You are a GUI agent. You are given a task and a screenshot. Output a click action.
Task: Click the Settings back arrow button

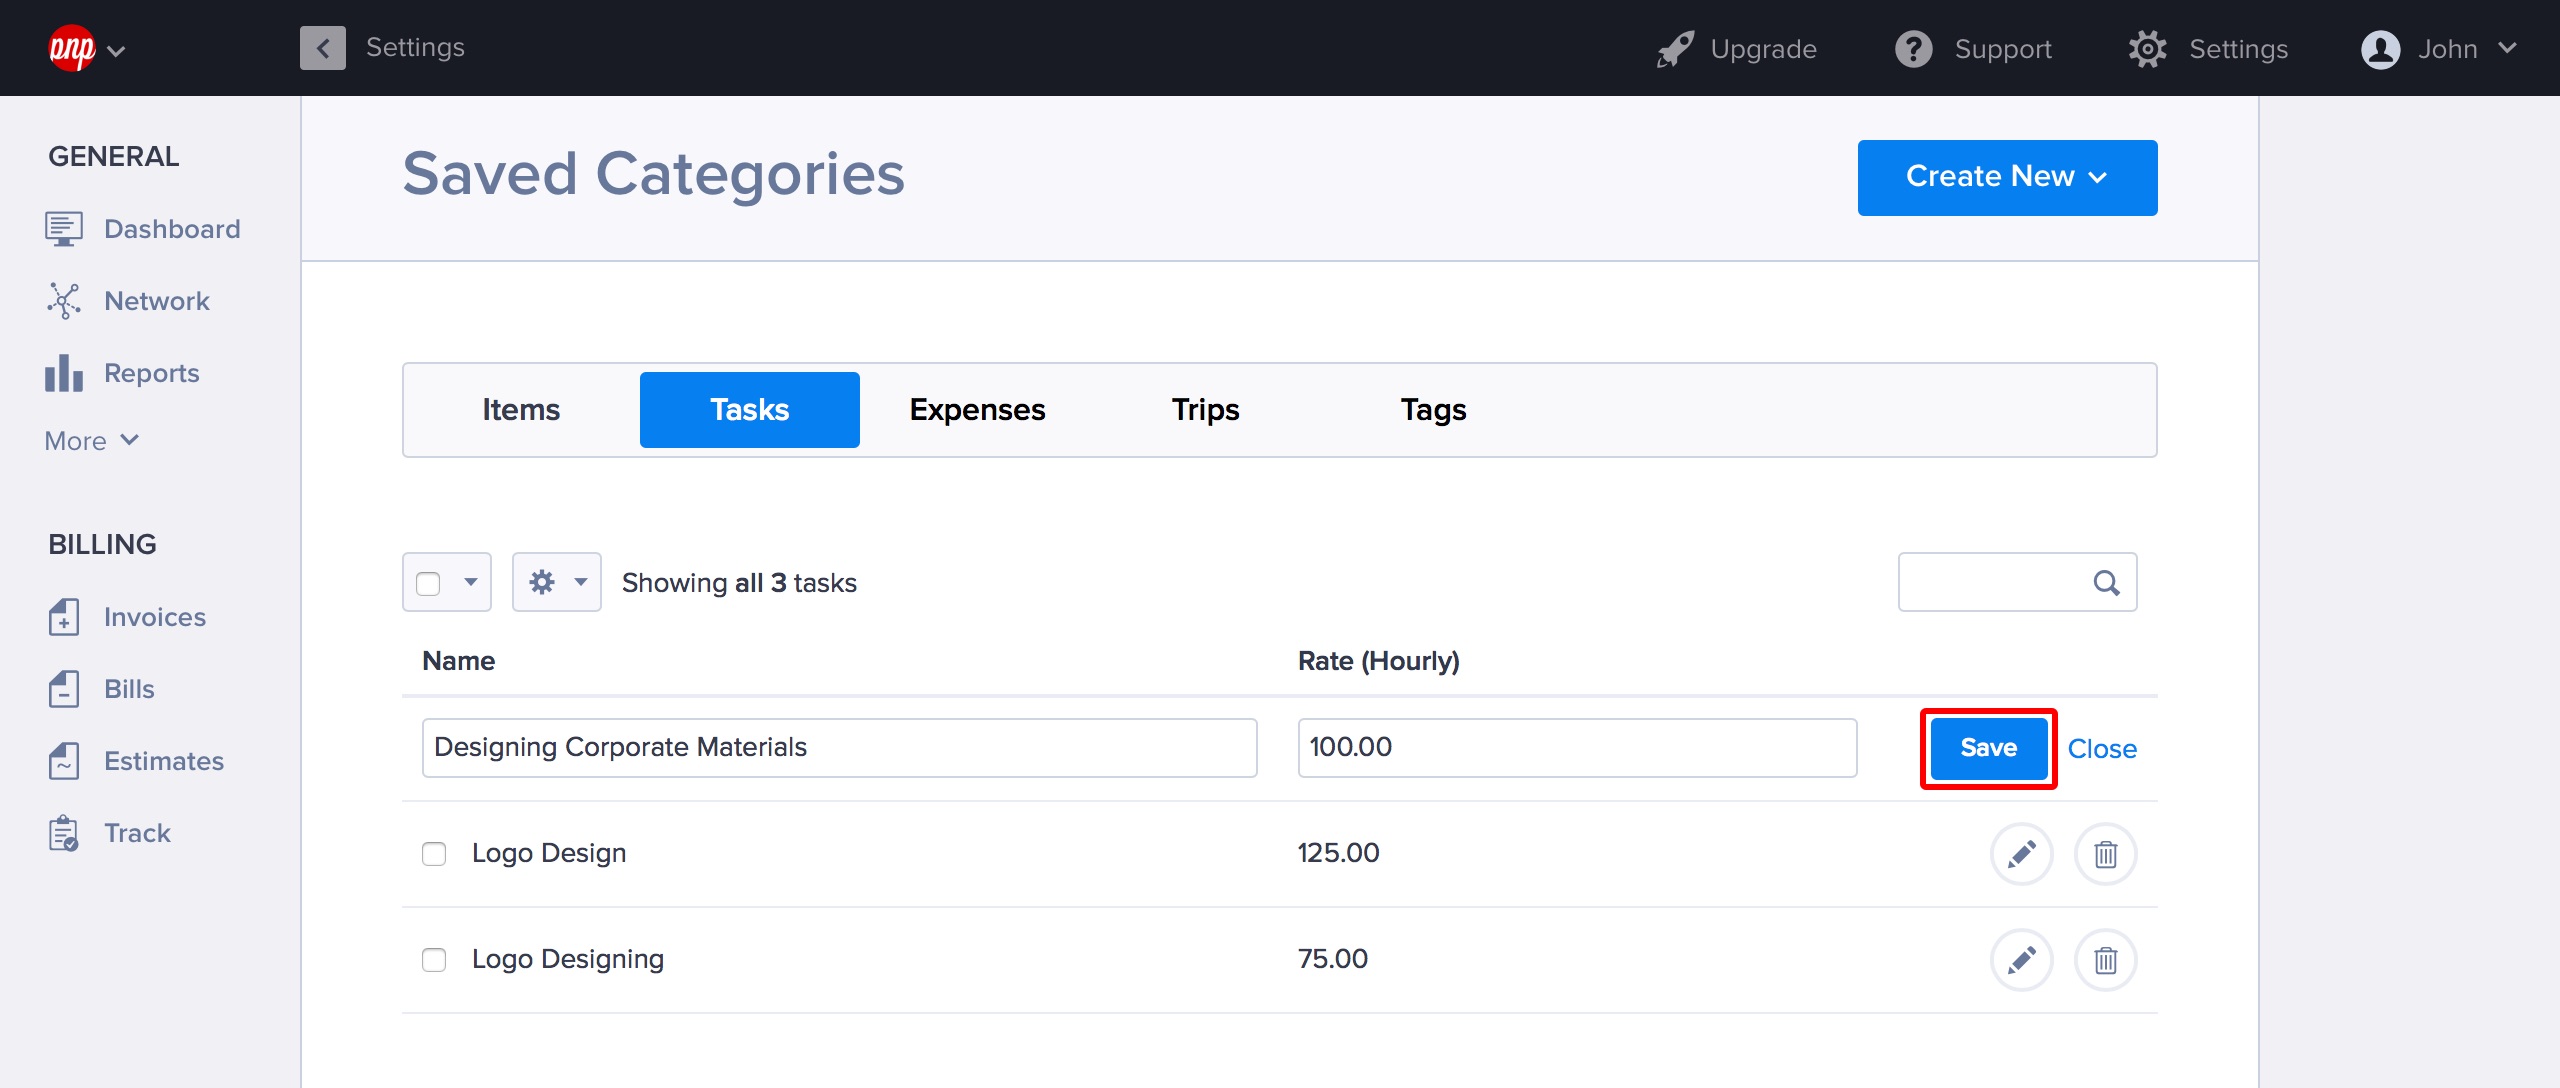[322, 48]
